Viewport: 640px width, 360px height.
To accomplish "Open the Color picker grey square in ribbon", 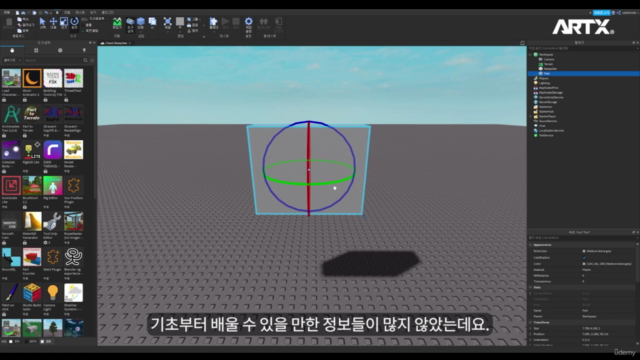I will coord(180,21).
